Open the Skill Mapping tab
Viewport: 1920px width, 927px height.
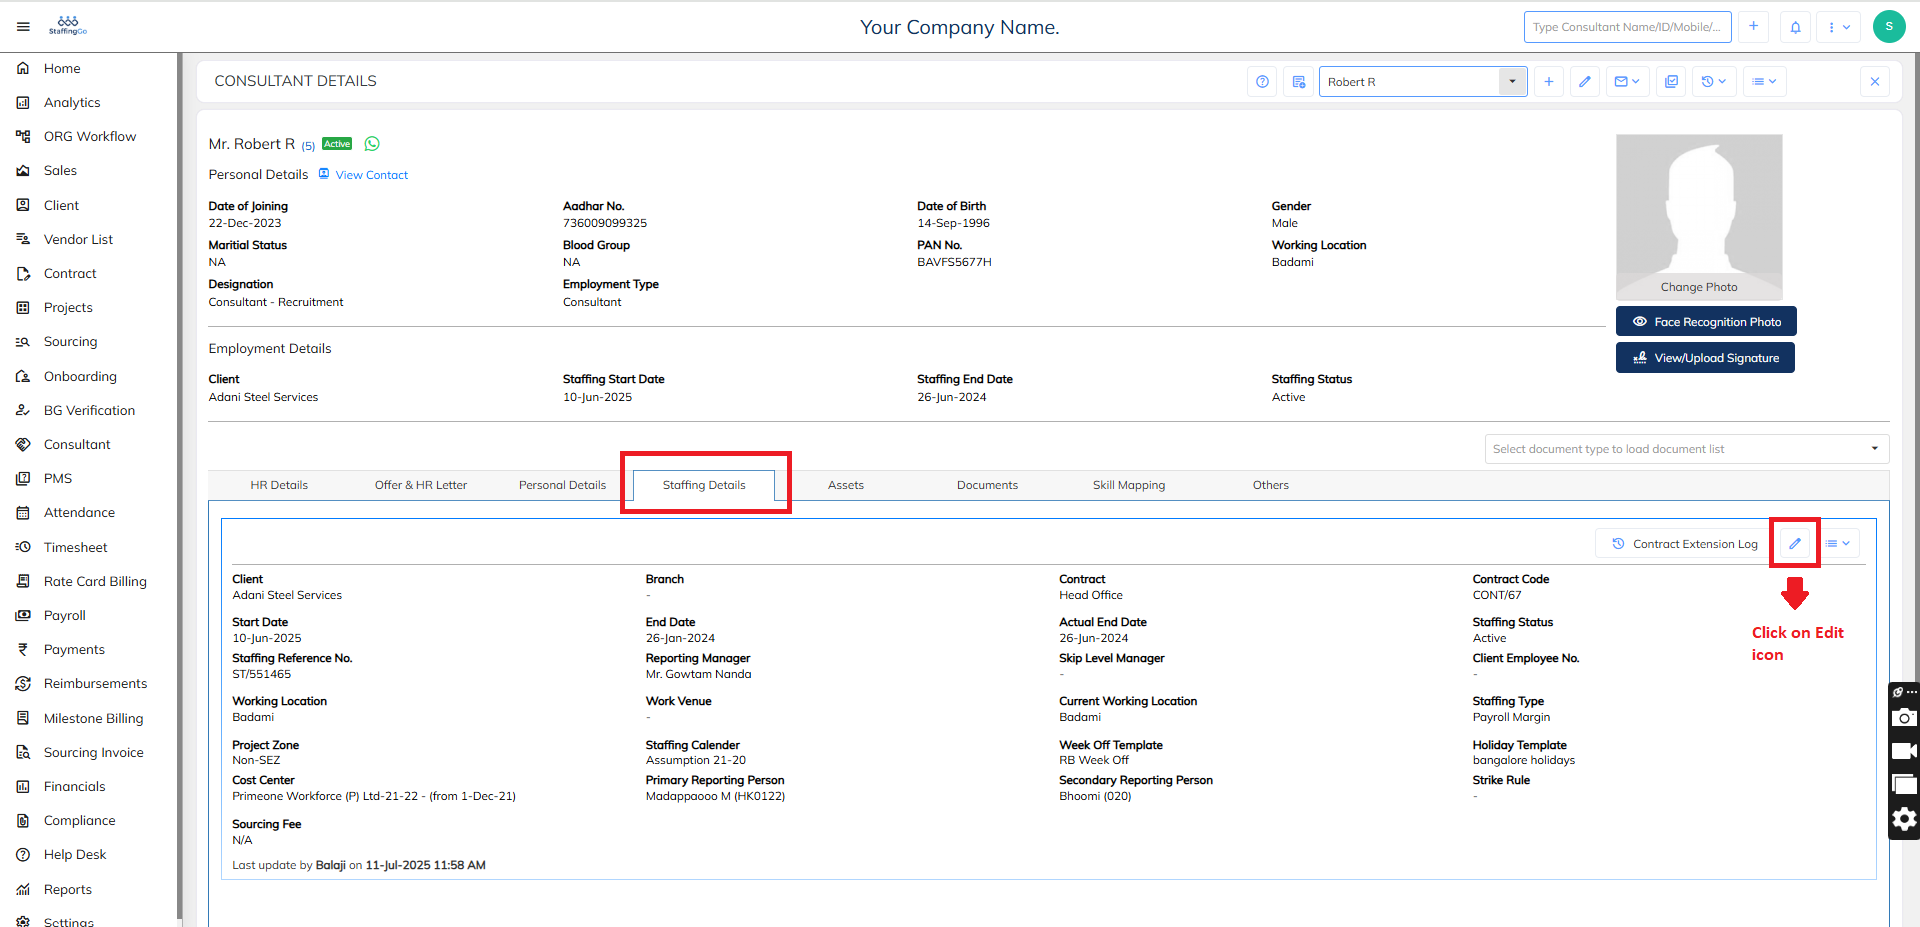click(1129, 486)
